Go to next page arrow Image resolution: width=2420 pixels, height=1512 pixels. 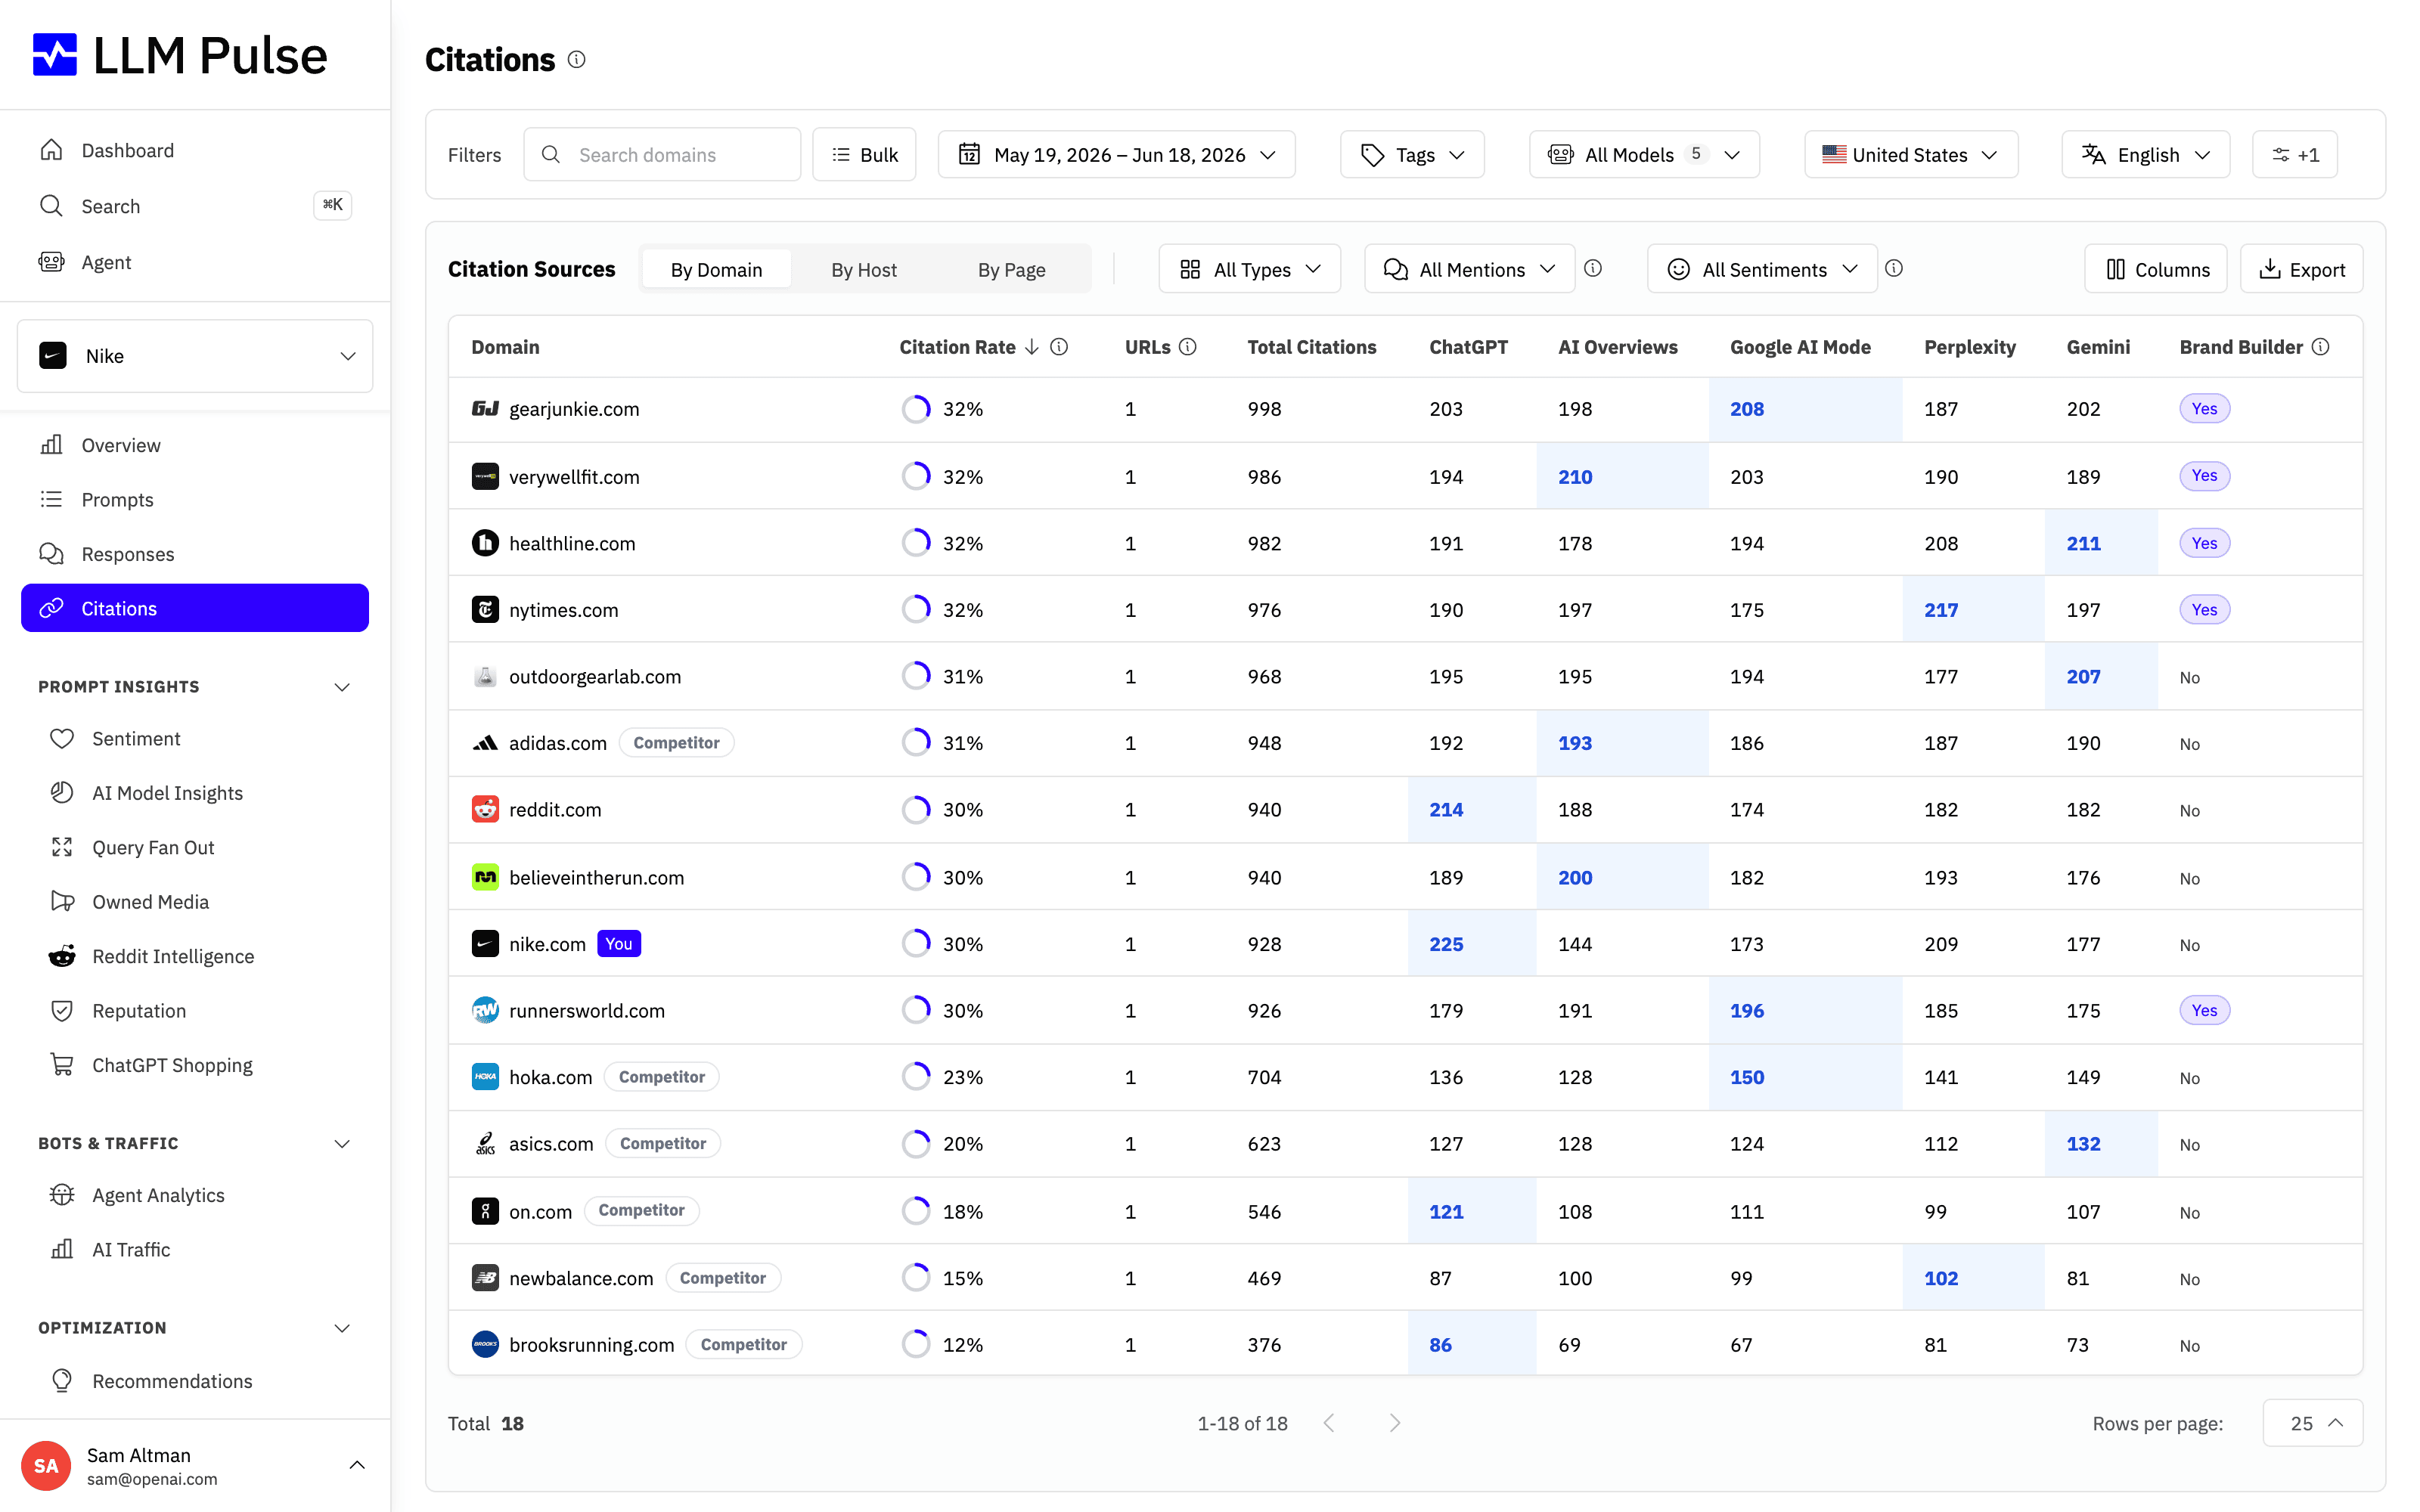1395,1423
